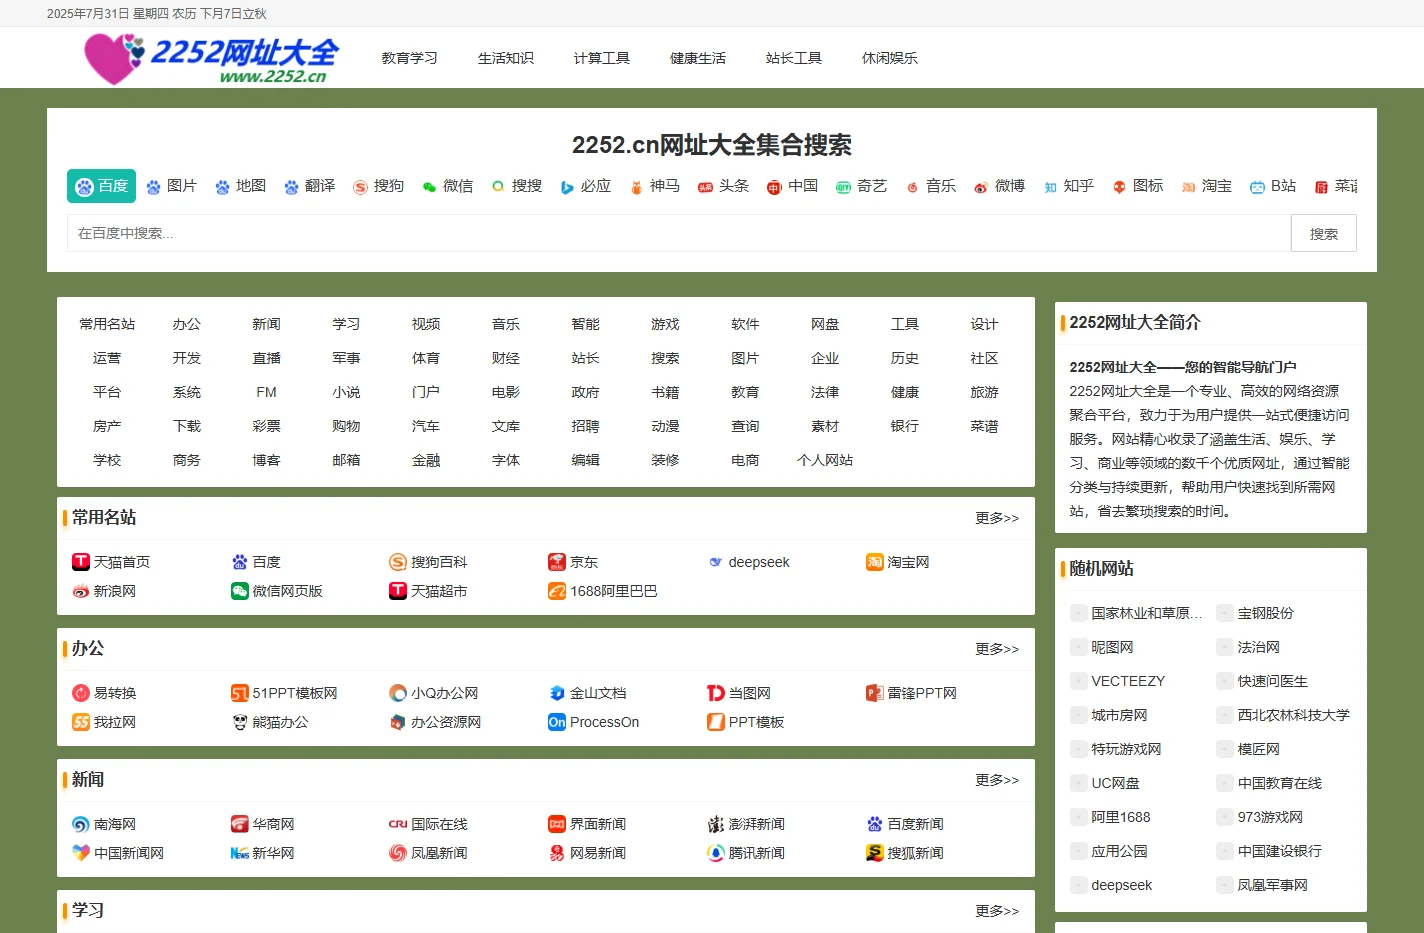
Task: Click the 搜狗百科 icon
Action: pos(398,562)
